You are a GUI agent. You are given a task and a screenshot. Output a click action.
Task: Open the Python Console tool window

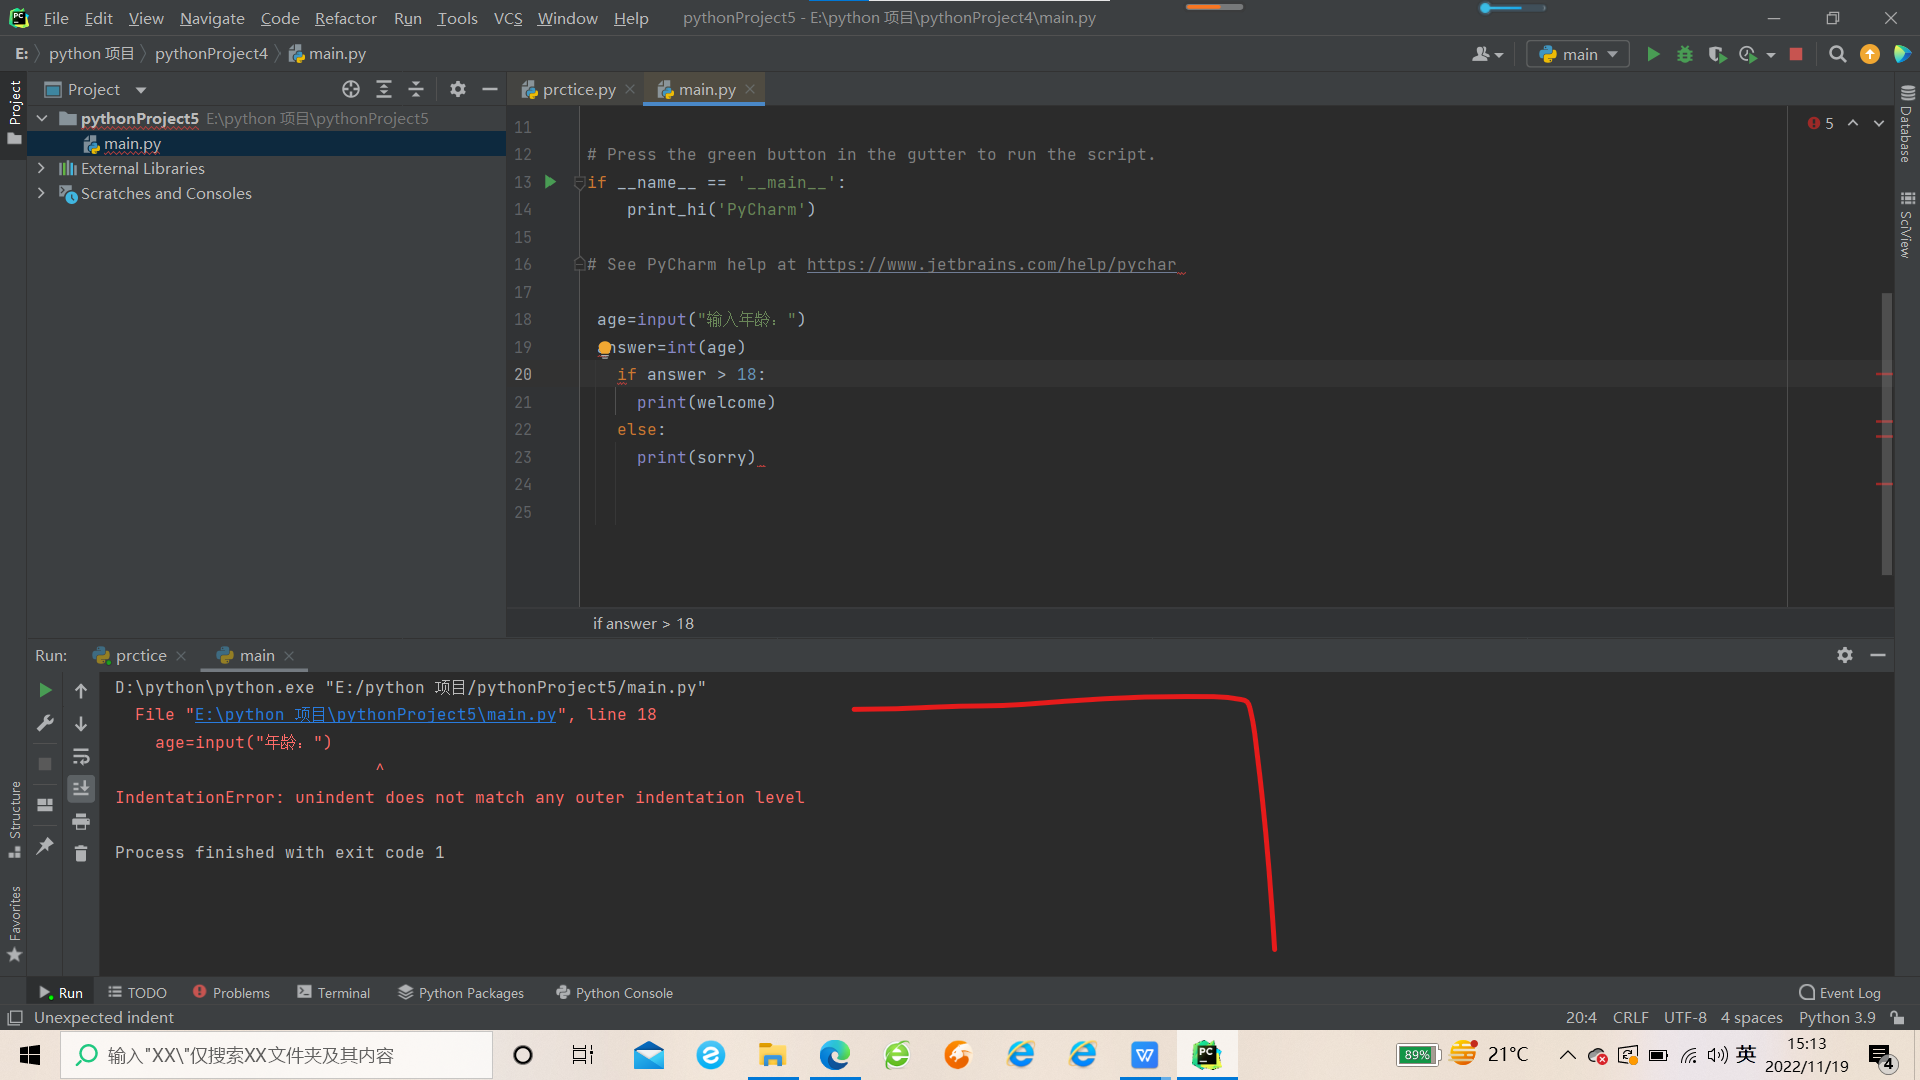point(614,992)
